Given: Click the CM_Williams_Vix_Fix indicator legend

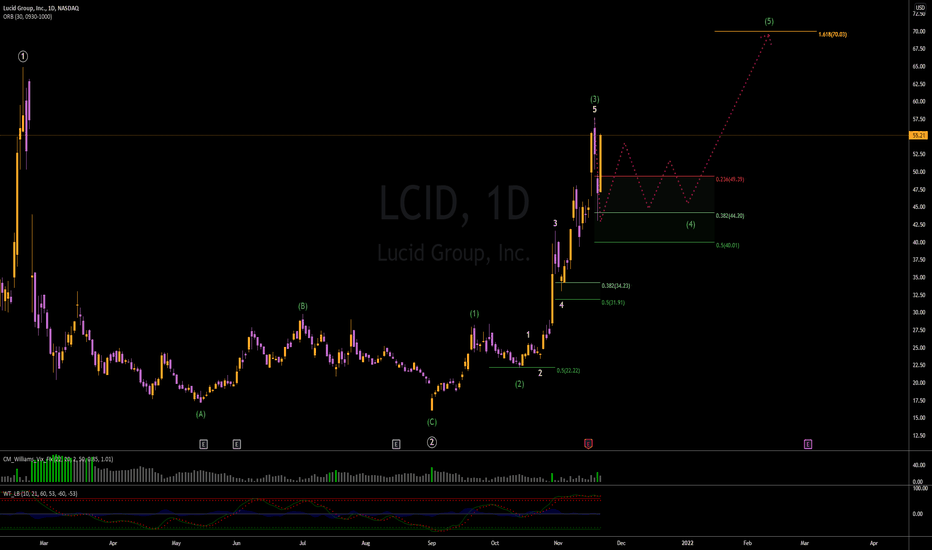Looking at the screenshot, I should 58,459.
